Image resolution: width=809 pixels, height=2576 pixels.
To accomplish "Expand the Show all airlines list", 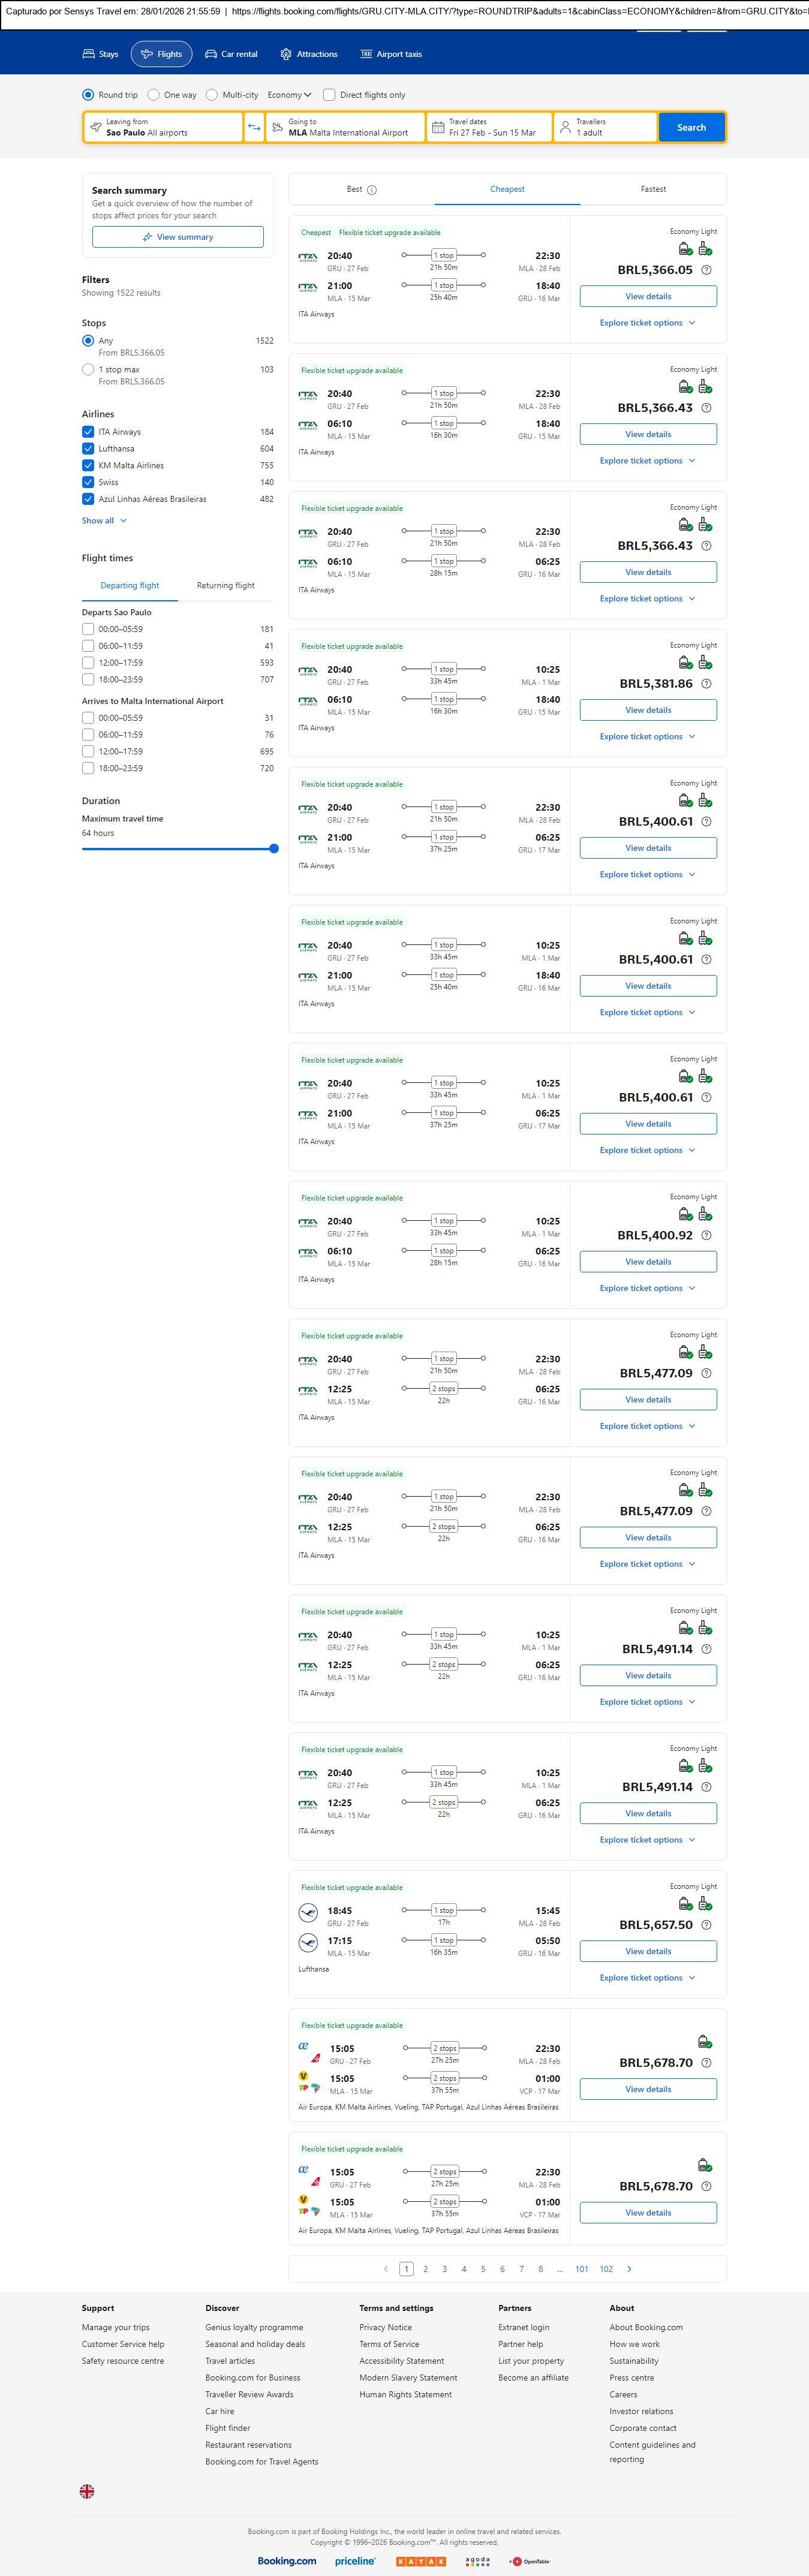I will coord(104,521).
